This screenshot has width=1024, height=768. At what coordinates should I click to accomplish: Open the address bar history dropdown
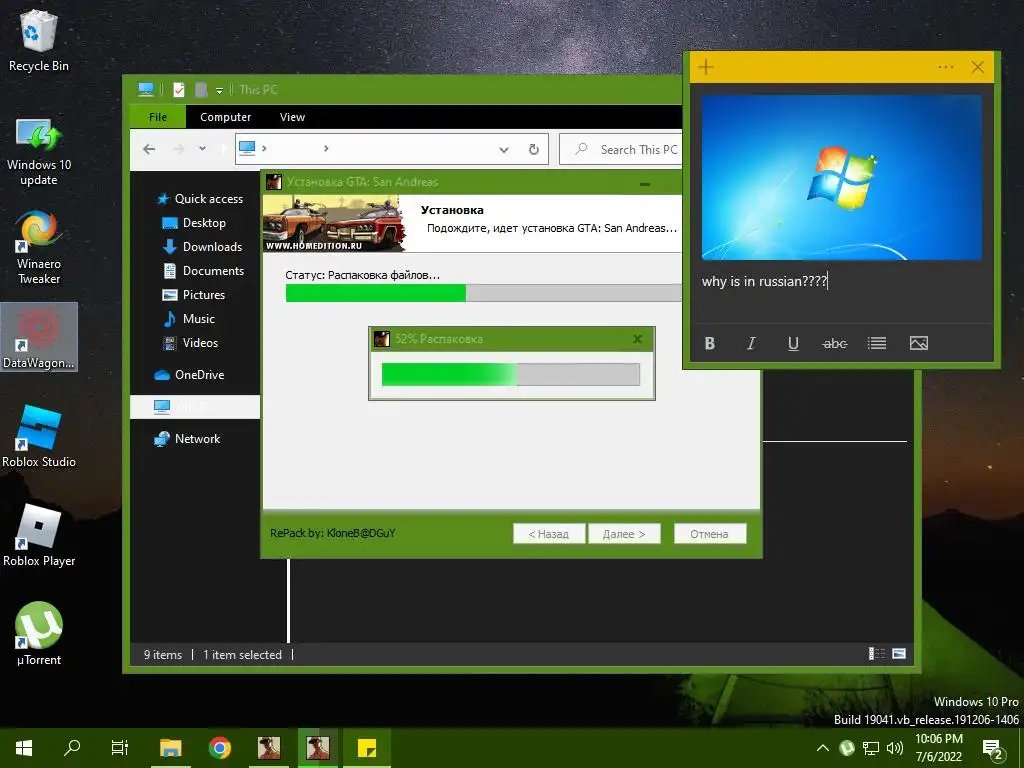pos(504,150)
